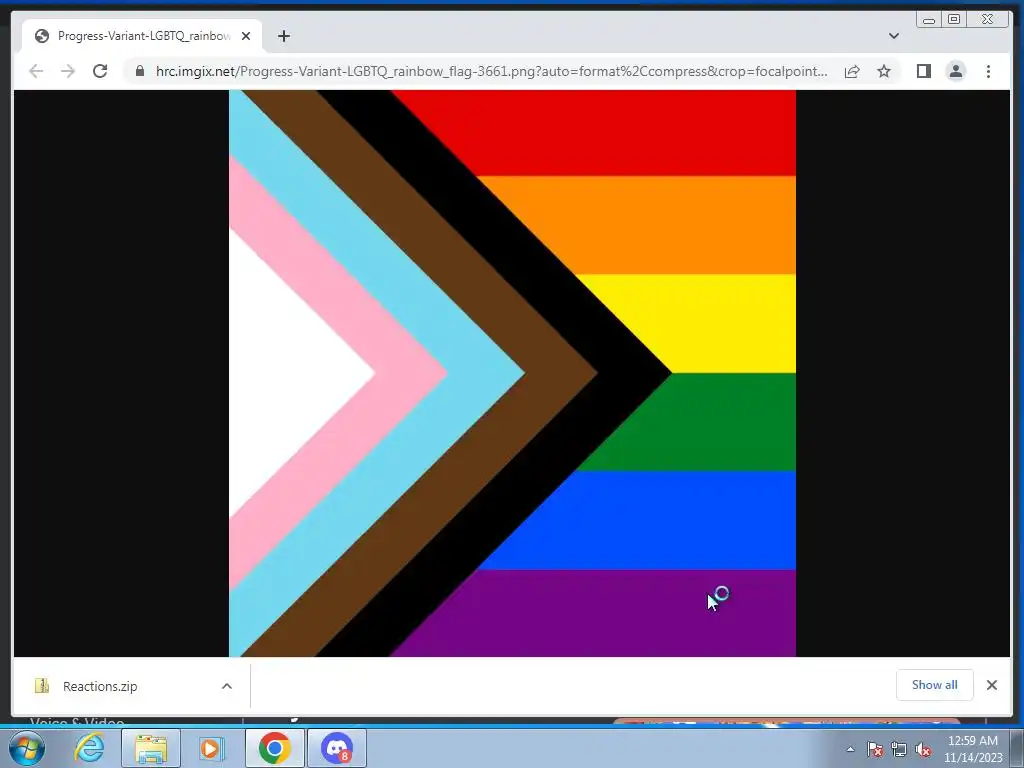Open Discord from the taskbar
The width and height of the screenshot is (1024, 768).
click(x=337, y=748)
